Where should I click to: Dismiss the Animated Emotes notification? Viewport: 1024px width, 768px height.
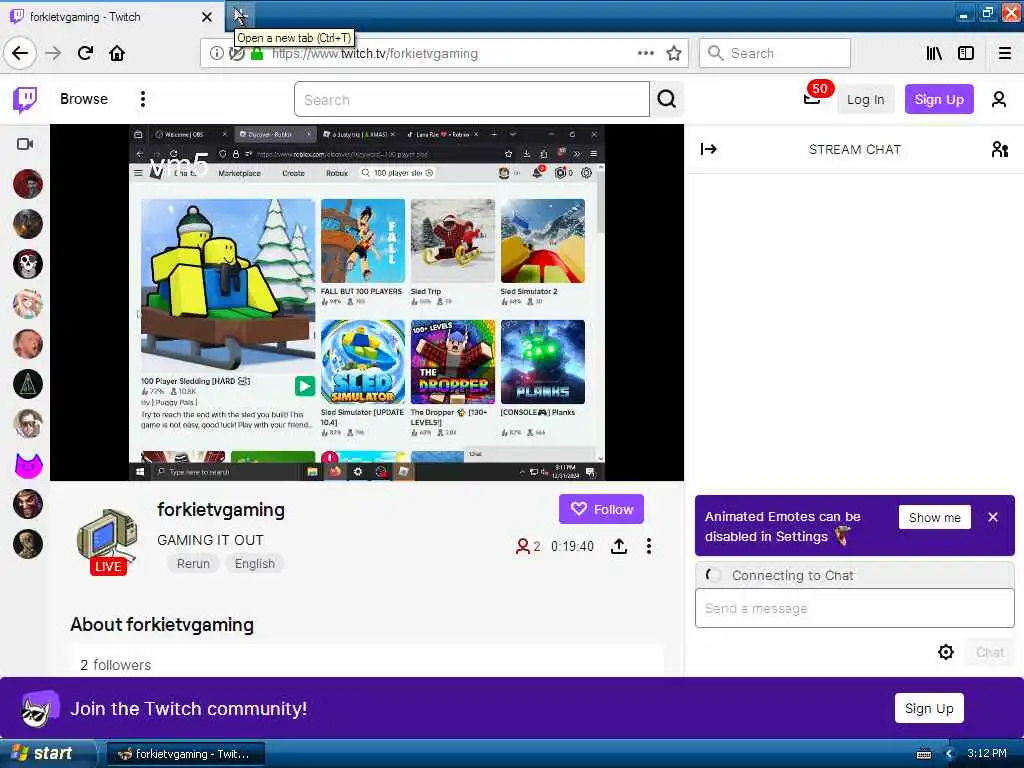pos(993,517)
